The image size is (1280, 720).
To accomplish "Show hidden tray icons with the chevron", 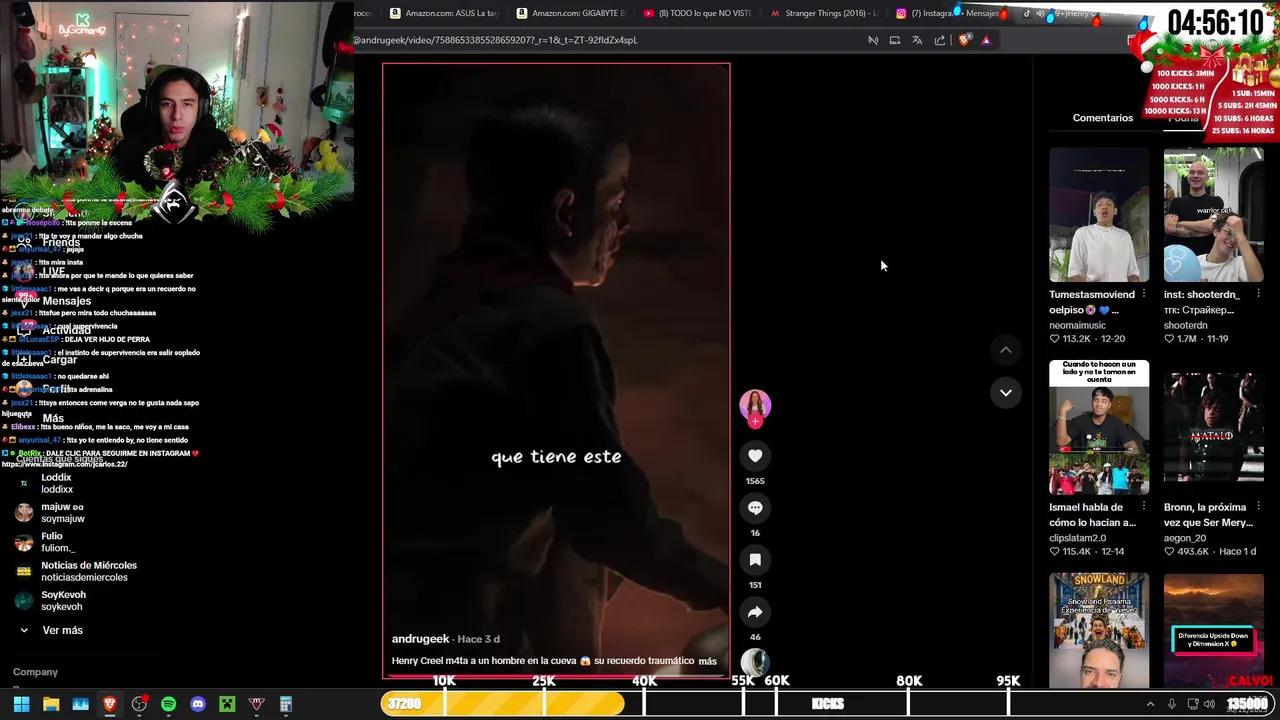I will point(1150,704).
